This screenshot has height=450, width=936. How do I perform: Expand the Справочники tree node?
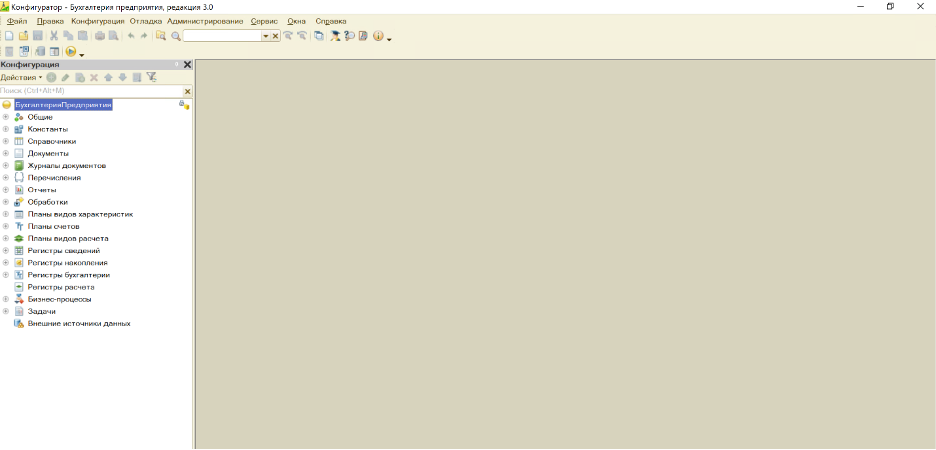(x=6, y=141)
